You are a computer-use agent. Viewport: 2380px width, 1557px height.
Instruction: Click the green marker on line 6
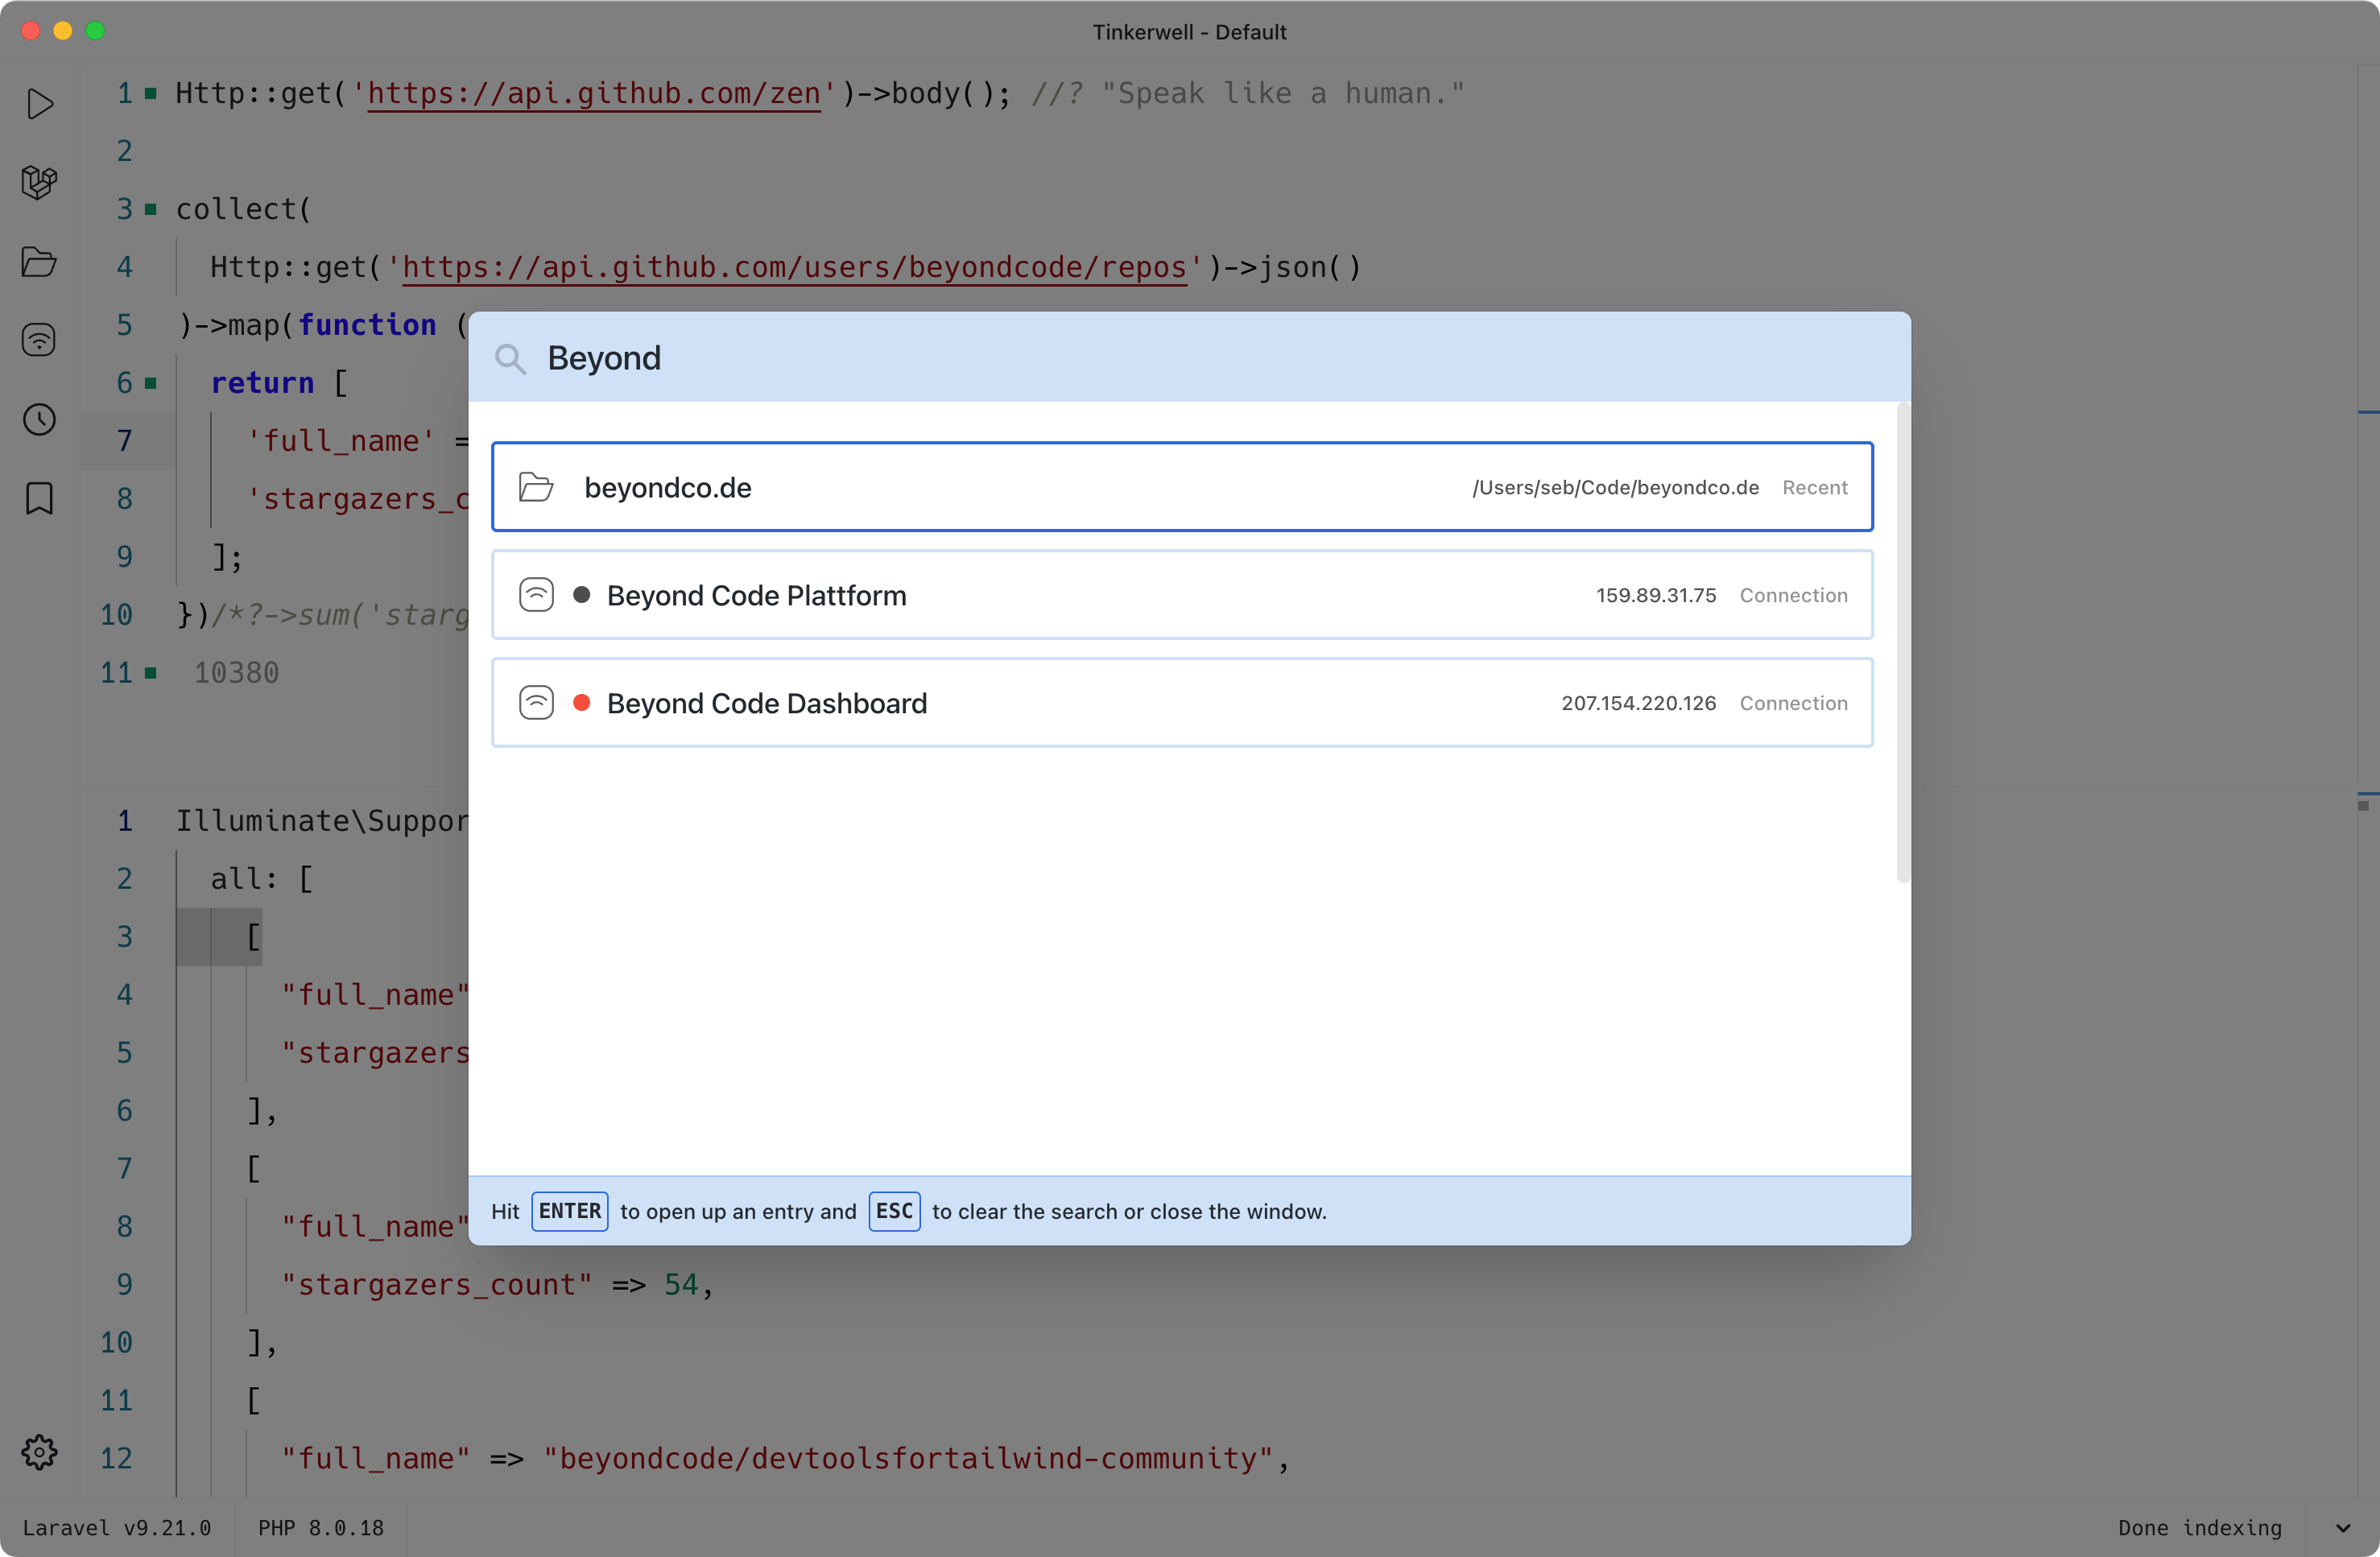click(x=151, y=383)
